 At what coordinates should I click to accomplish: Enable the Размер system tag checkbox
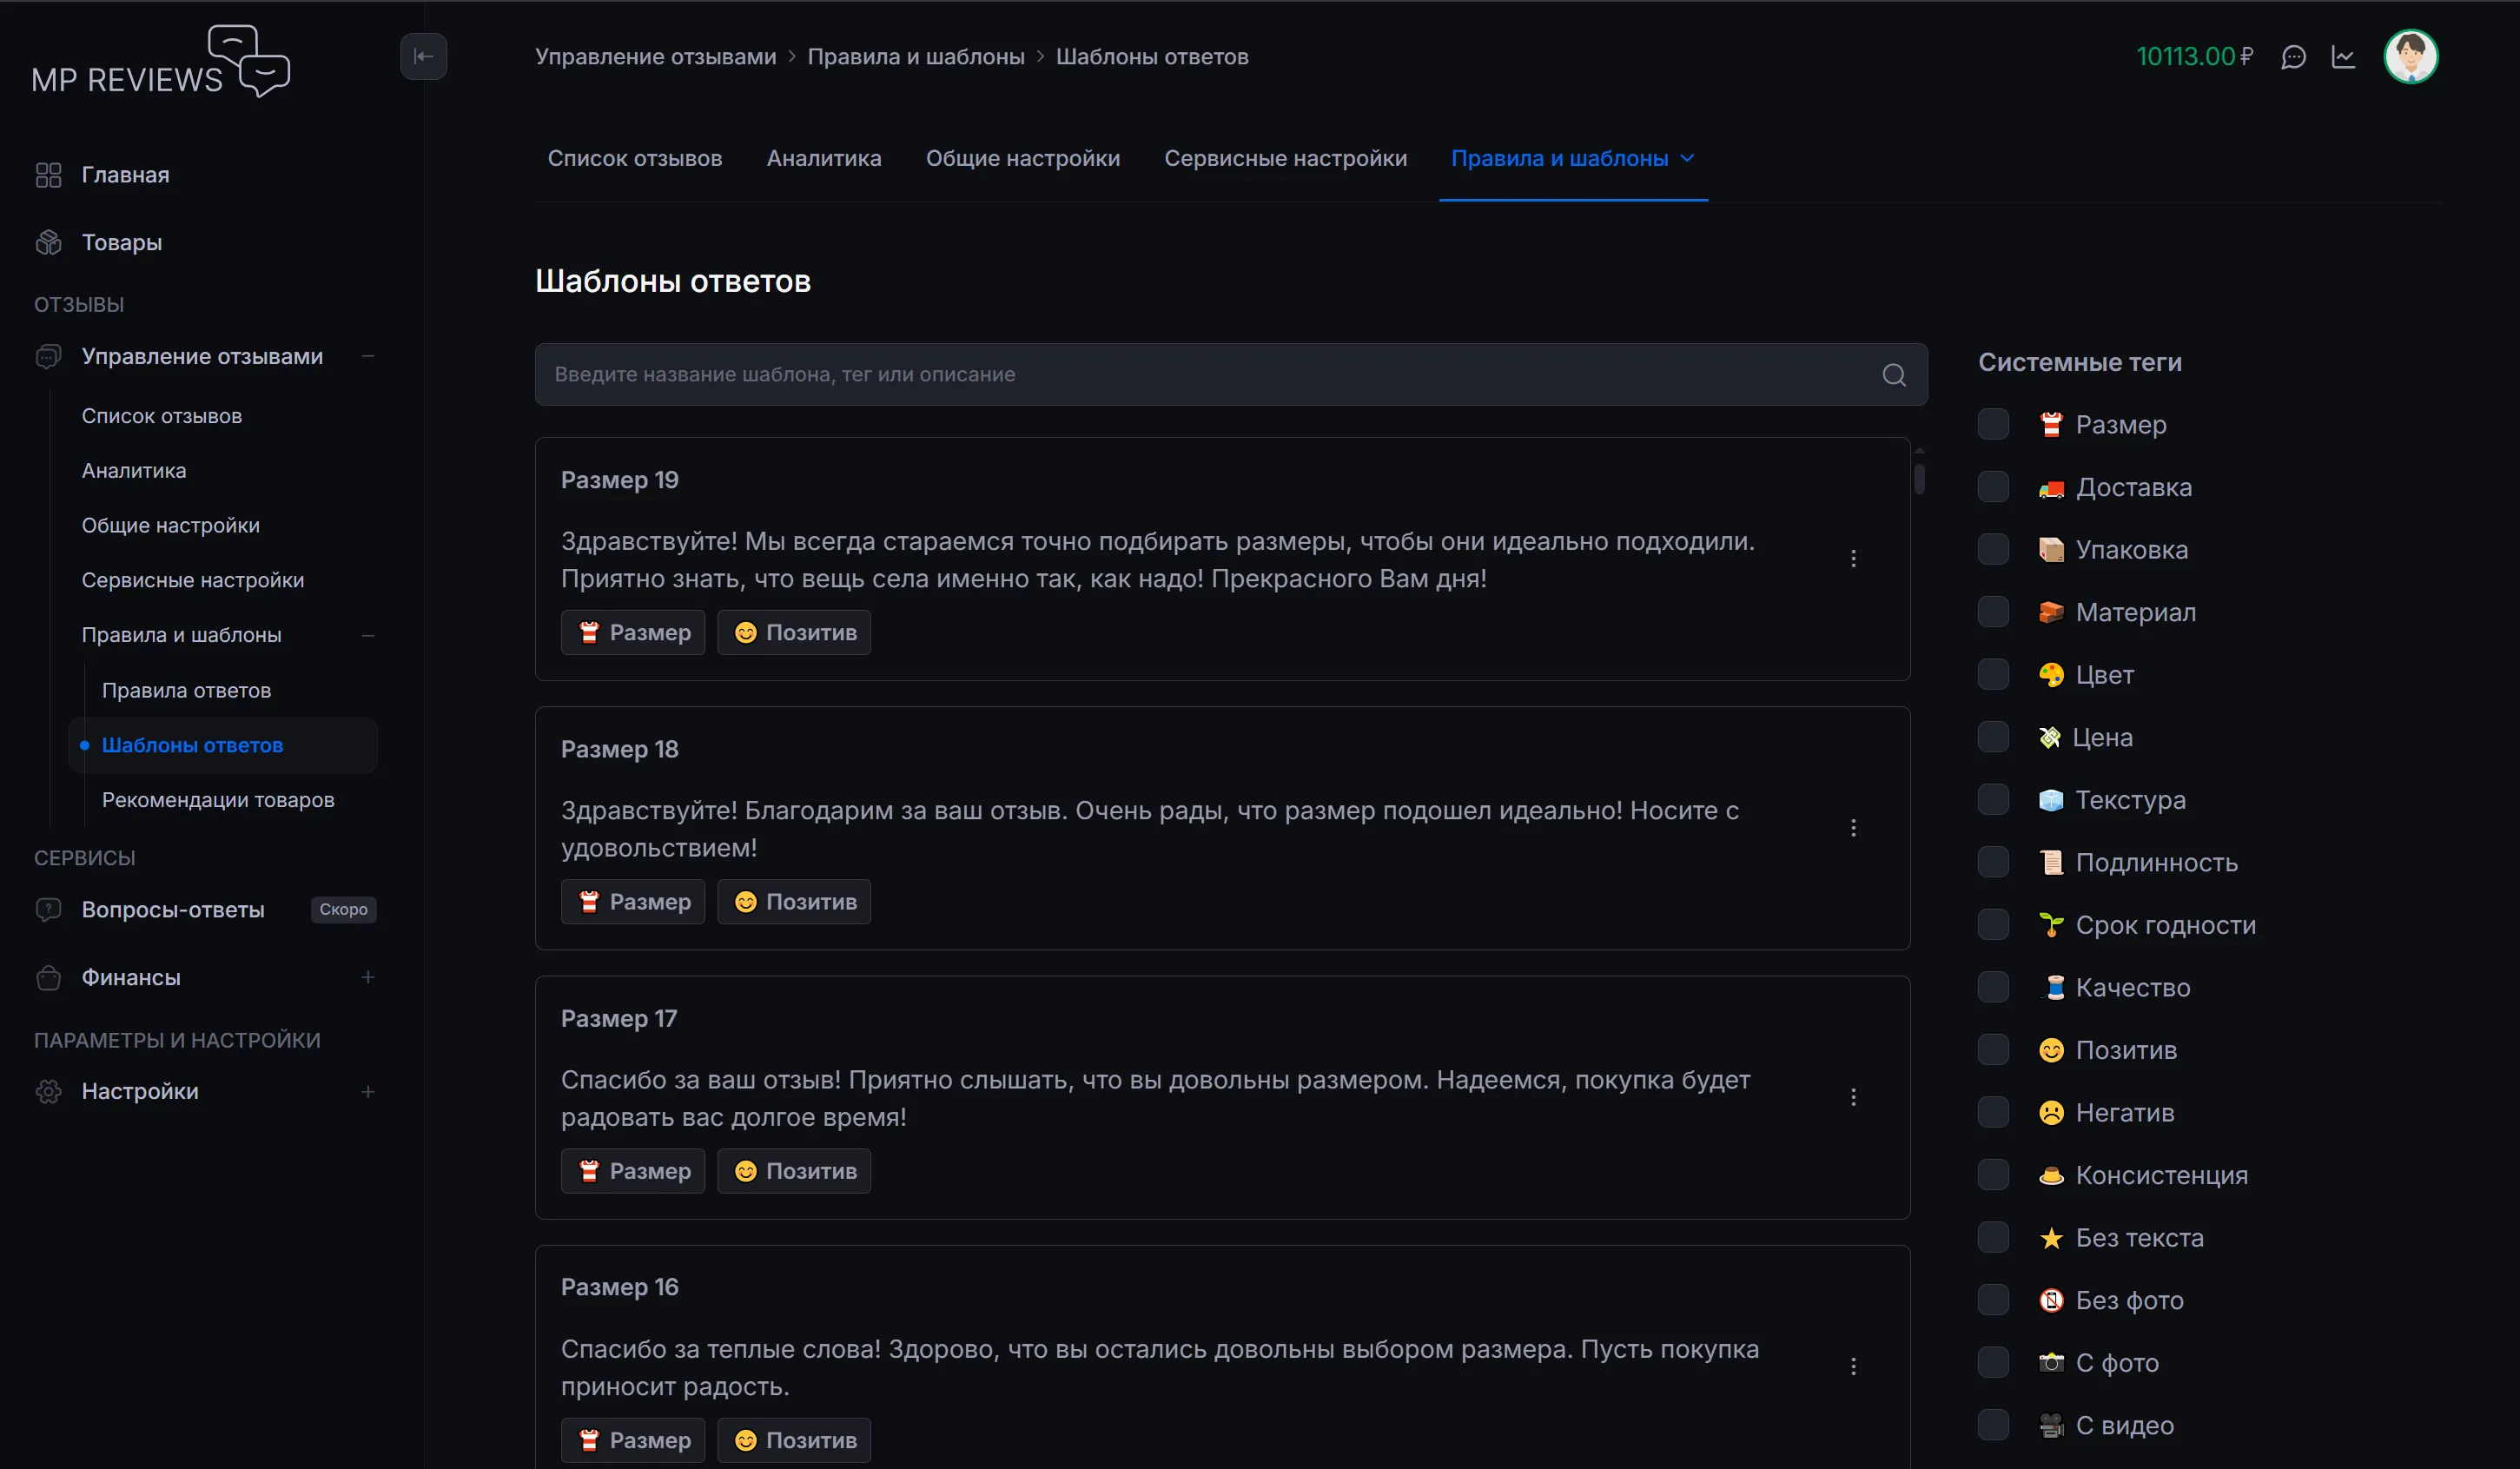point(1992,424)
